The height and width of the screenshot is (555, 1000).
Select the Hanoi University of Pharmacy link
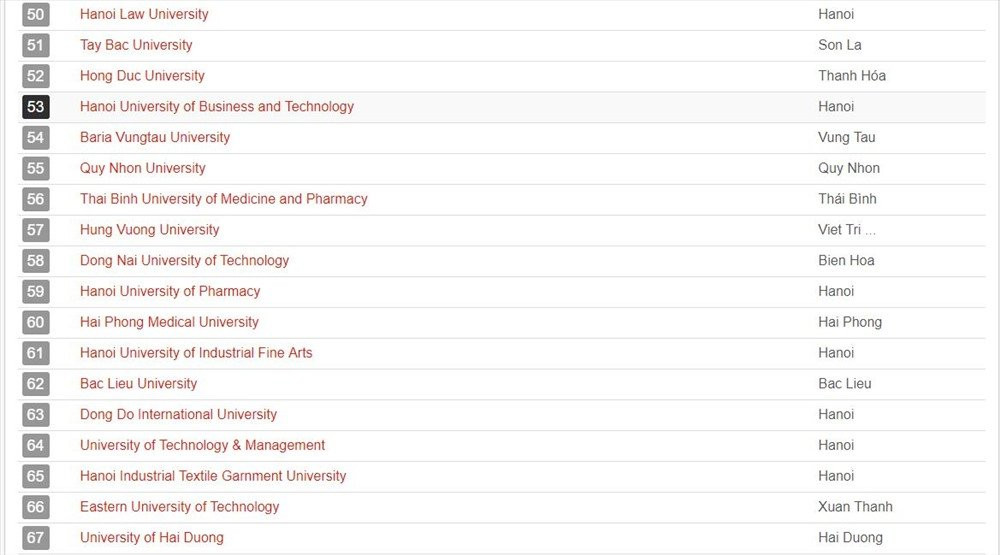pyautogui.click(x=170, y=291)
